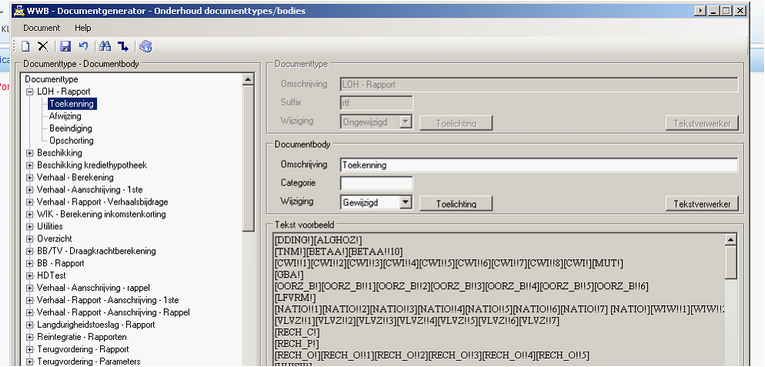Screen dimensions: 765x367
Task: Expand the WIK - Berekening inkomstenkorting node
Action: pyautogui.click(x=30, y=214)
